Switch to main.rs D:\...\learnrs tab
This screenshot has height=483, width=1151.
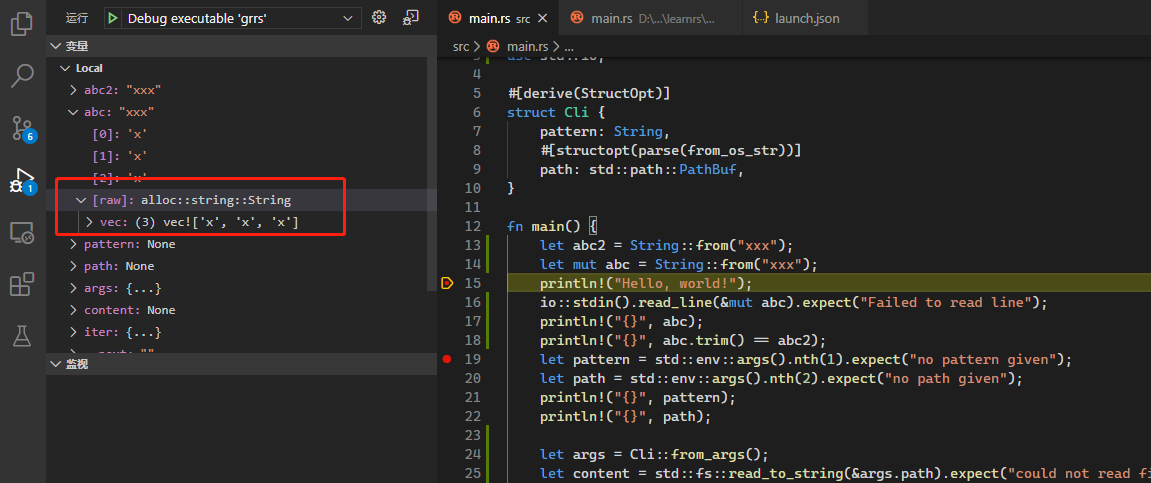pos(652,18)
